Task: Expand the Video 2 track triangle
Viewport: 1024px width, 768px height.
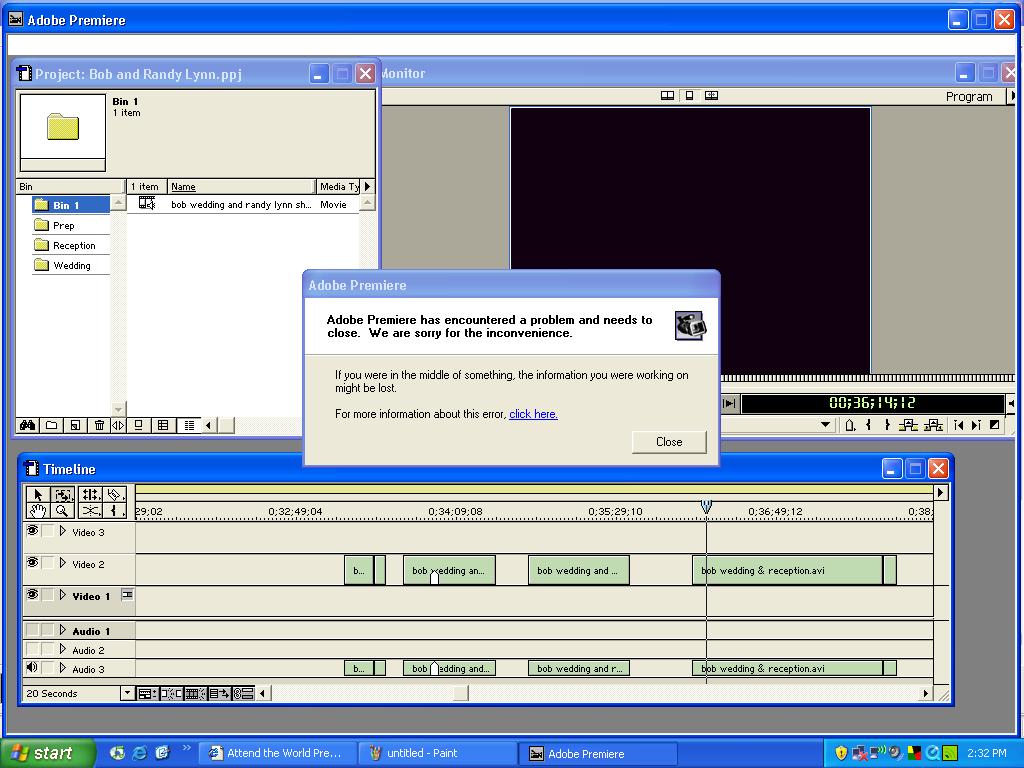Action: point(63,563)
